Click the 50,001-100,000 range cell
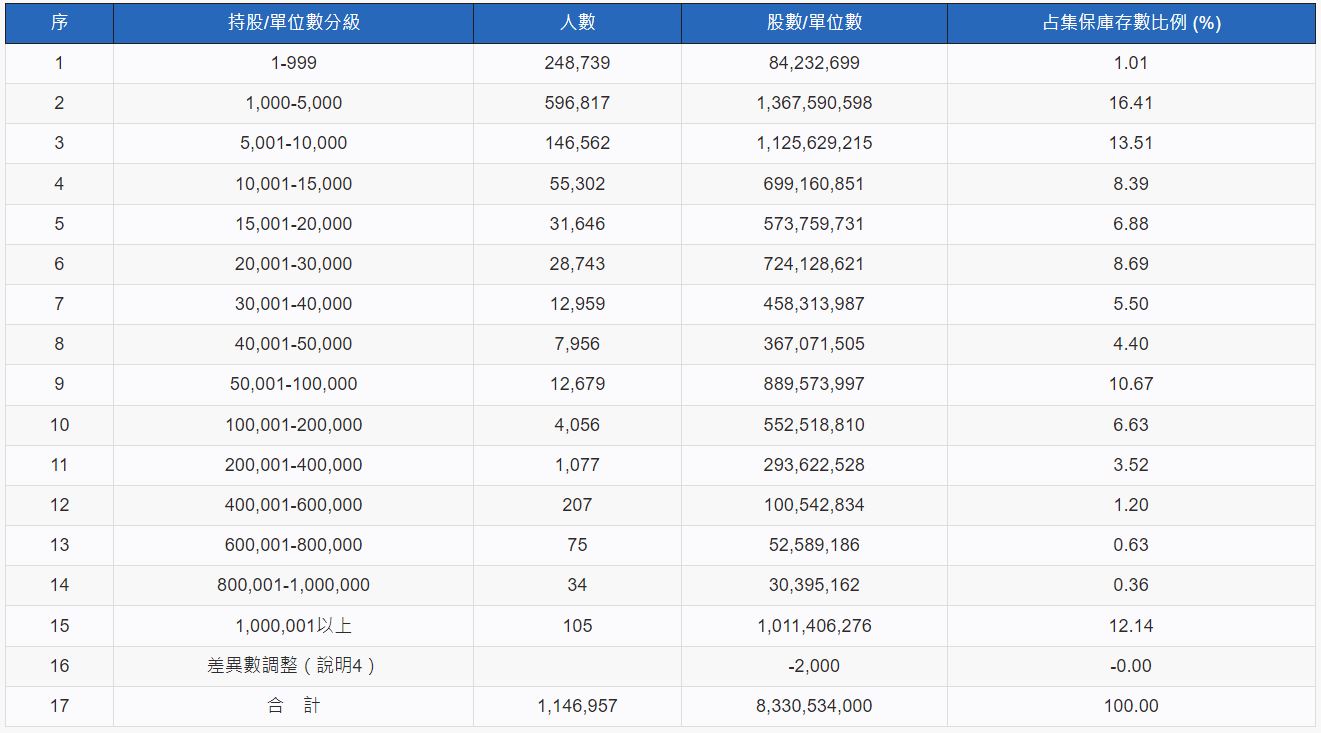 [x=293, y=384]
